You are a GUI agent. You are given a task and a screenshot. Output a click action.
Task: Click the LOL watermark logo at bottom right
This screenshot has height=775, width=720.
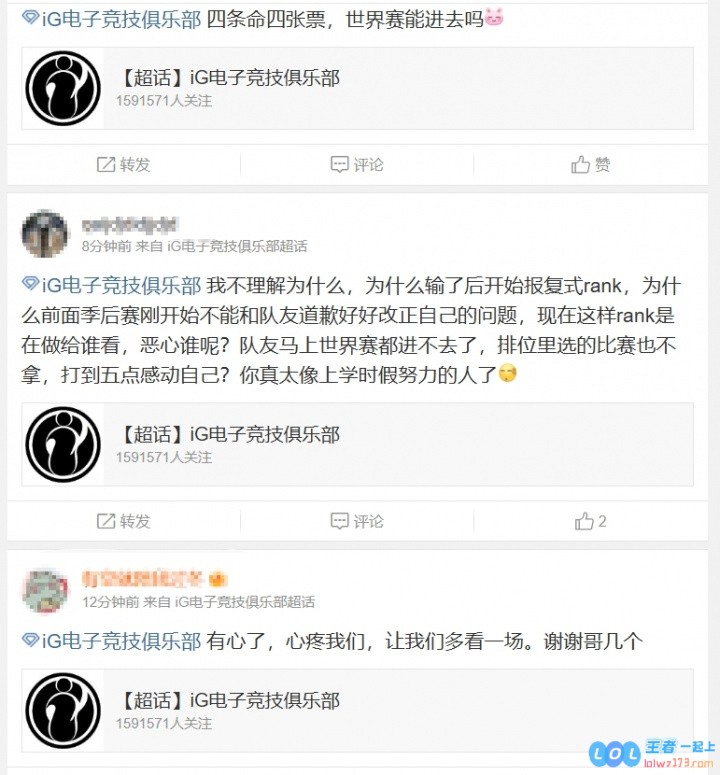(615, 754)
